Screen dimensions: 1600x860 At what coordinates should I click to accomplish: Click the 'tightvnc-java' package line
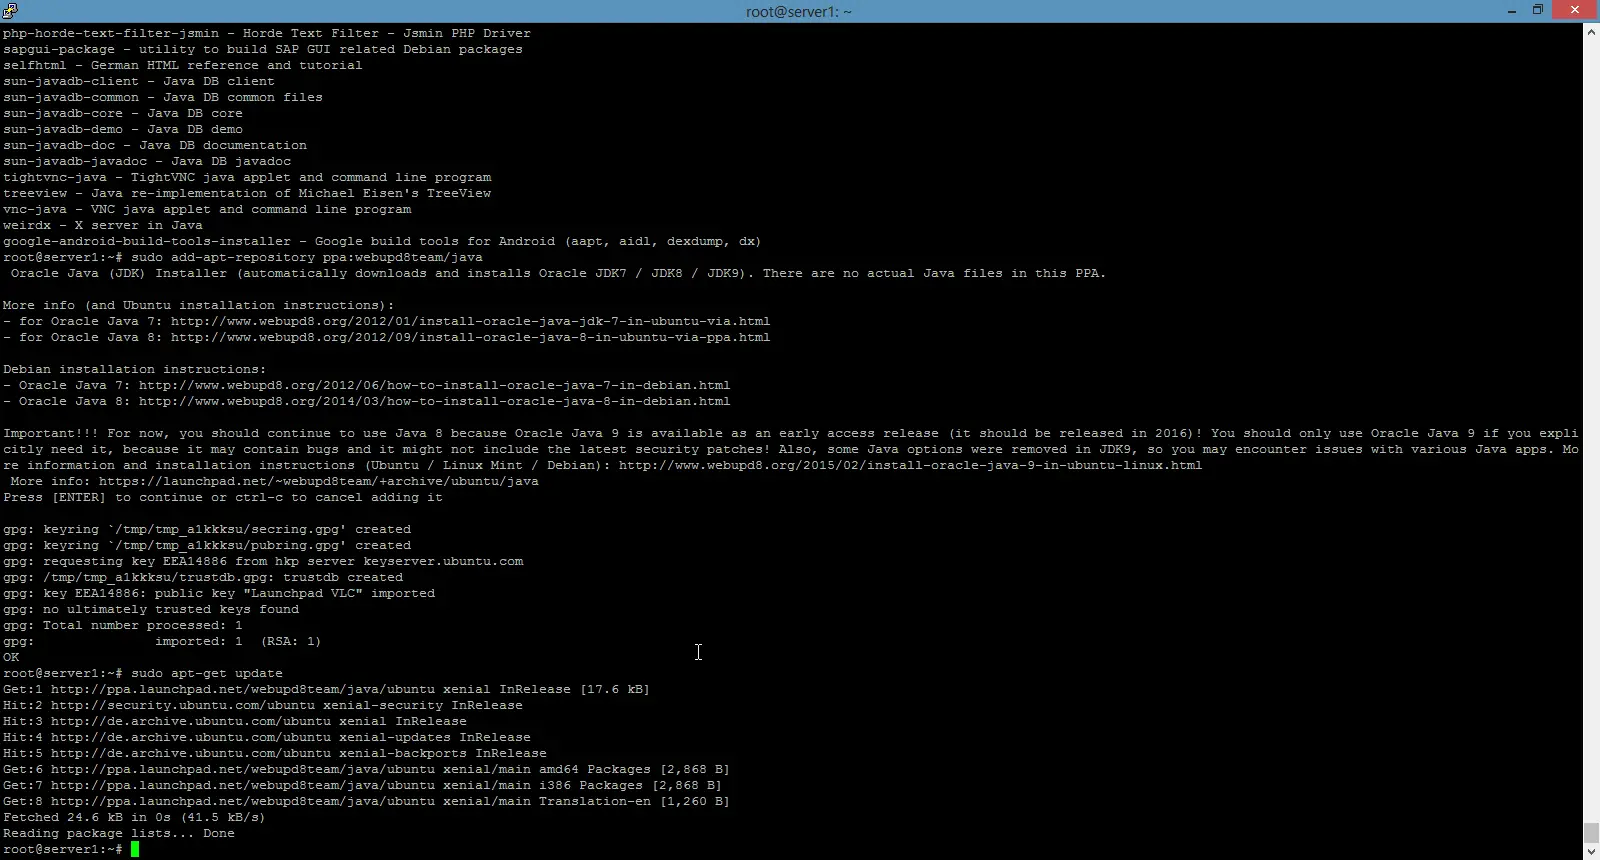[x=247, y=177]
